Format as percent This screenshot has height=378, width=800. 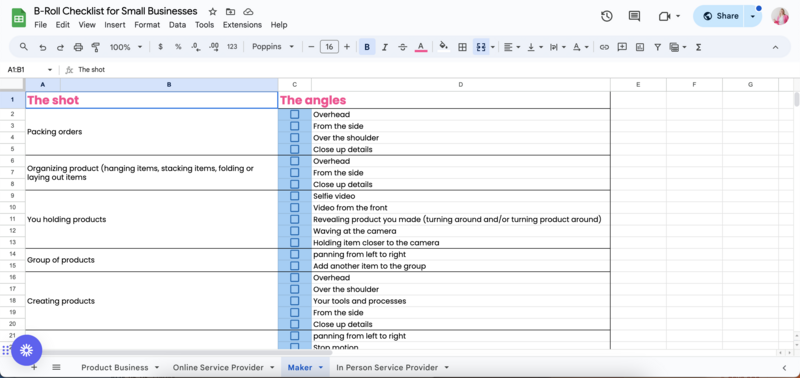coord(178,47)
